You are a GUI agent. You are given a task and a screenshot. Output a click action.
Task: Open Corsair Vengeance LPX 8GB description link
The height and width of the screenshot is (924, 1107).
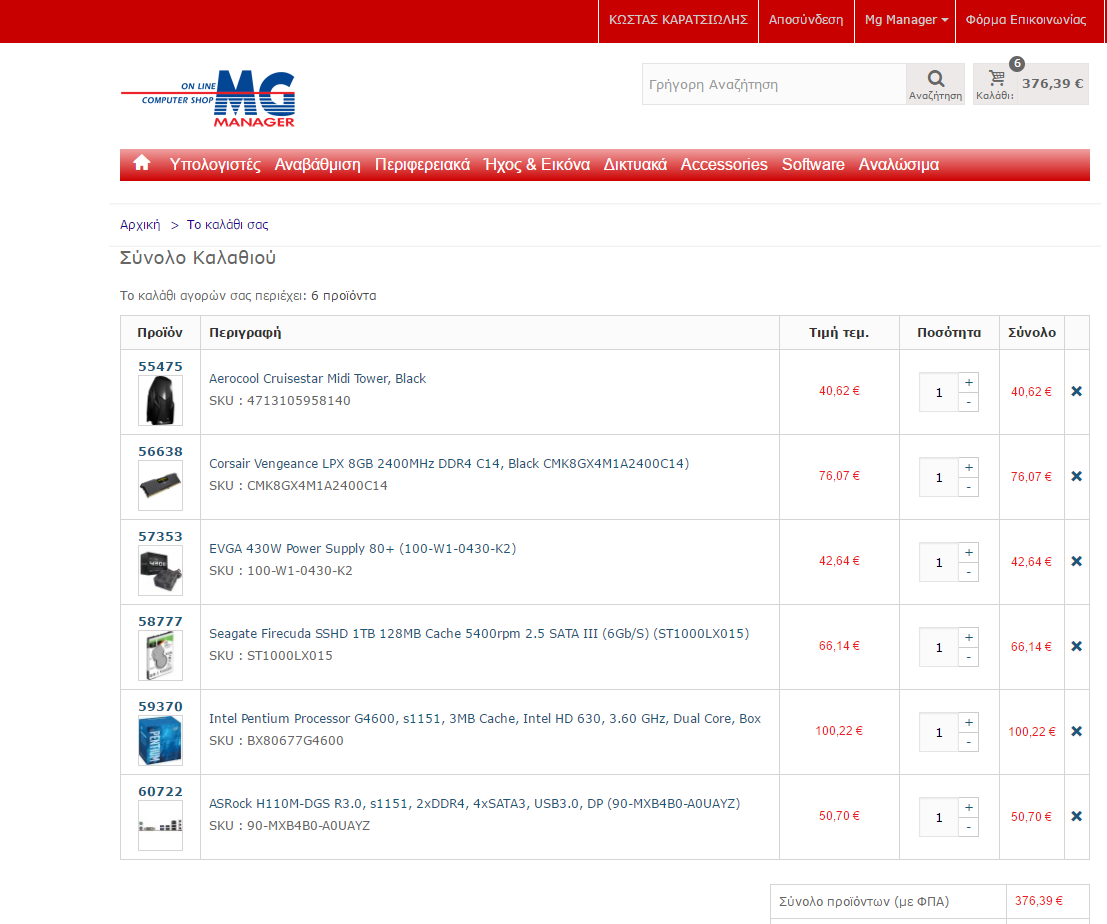(x=449, y=464)
